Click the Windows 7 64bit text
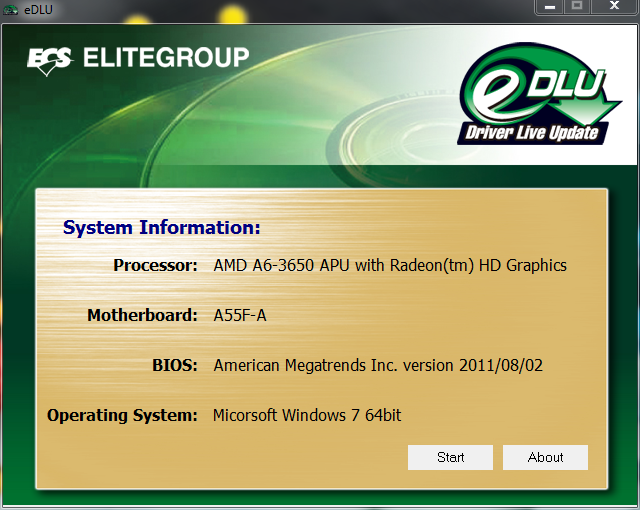Viewport: 640px width, 510px height. tap(307, 415)
